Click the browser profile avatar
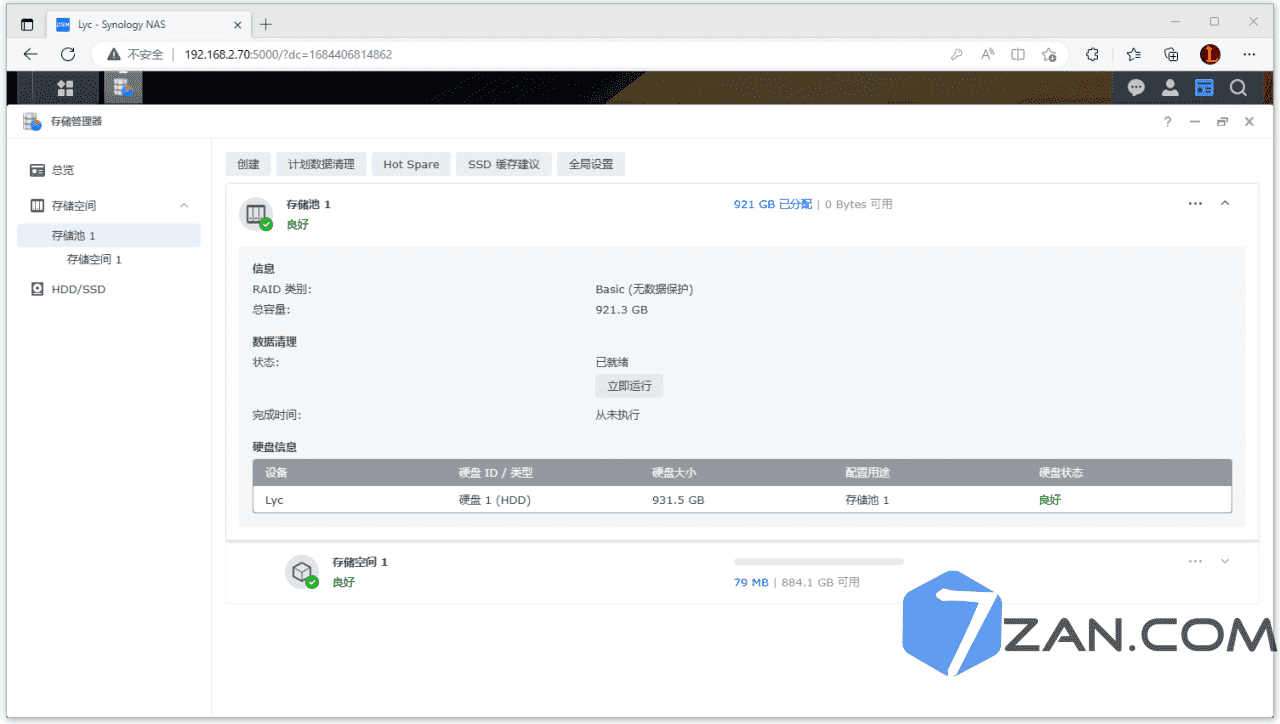1280x724 pixels. click(x=1210, y=54)
